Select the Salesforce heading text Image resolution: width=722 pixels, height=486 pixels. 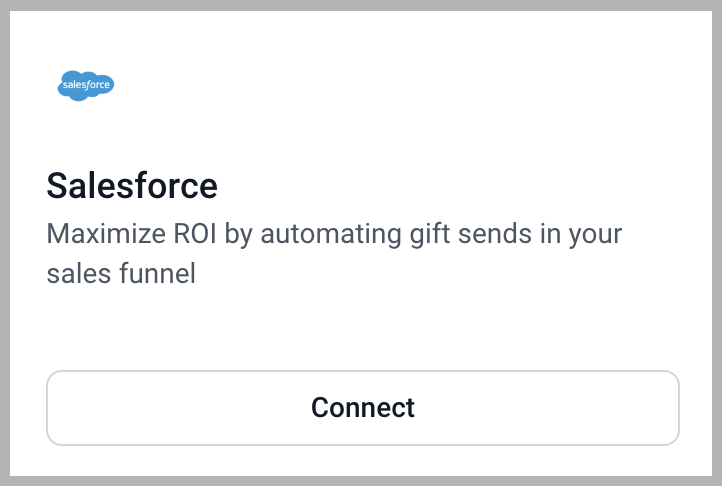pos(132,186)
